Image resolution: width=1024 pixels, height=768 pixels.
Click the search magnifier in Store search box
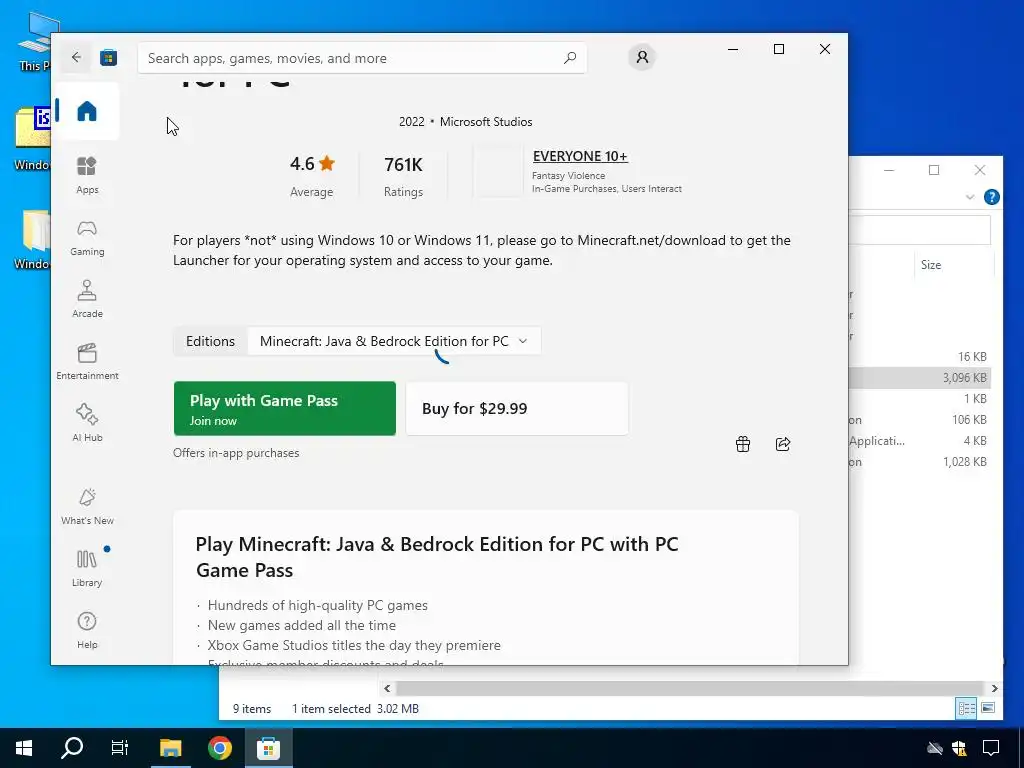coord(569,58)
